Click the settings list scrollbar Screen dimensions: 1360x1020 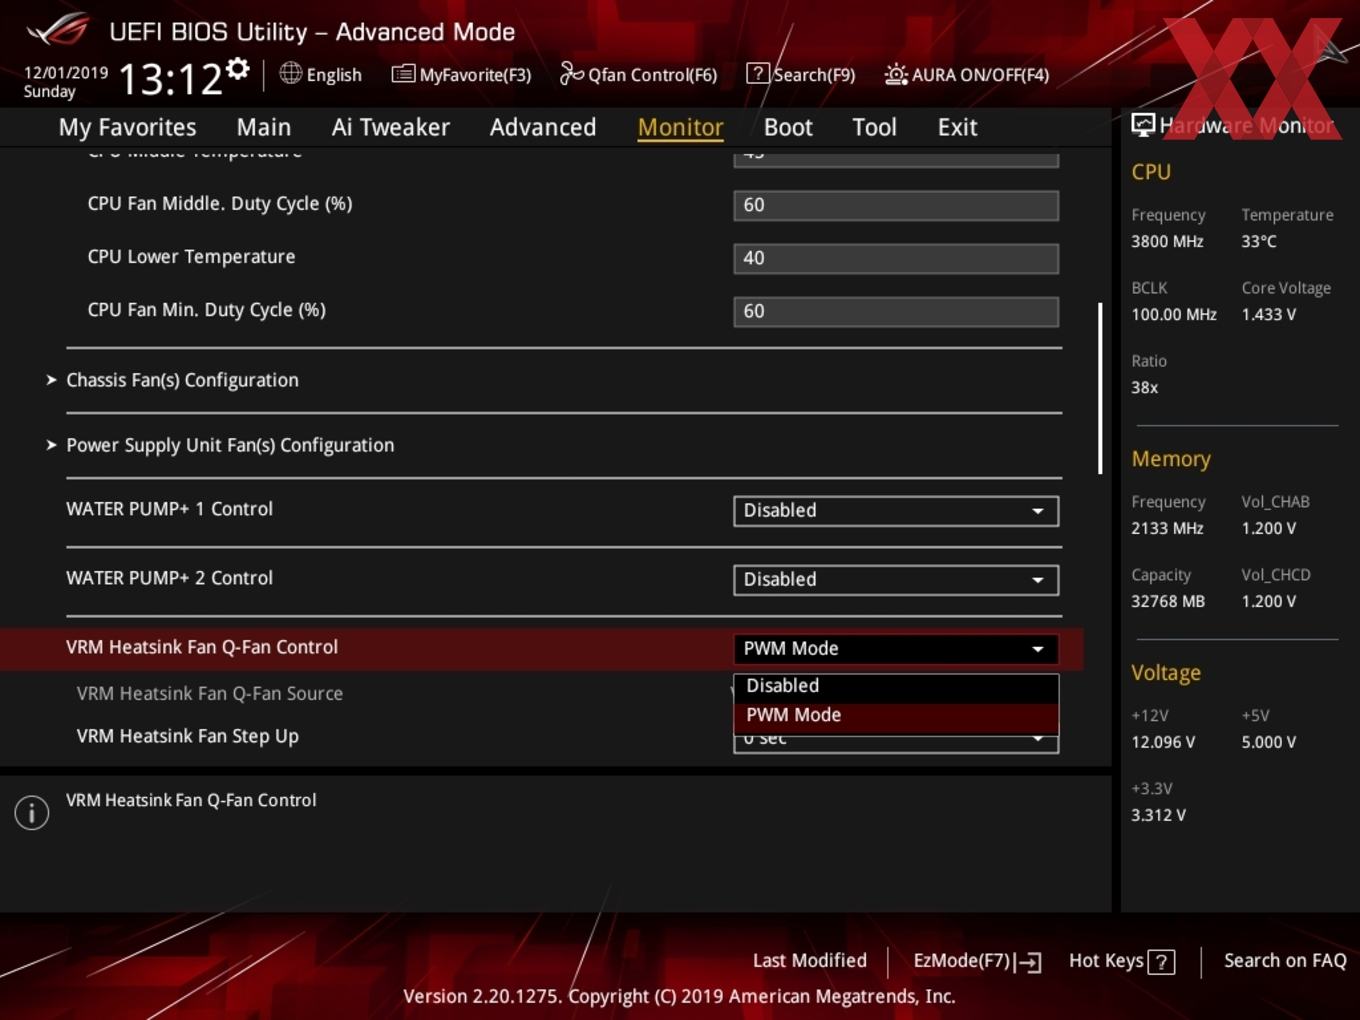tap(1100, 388)
